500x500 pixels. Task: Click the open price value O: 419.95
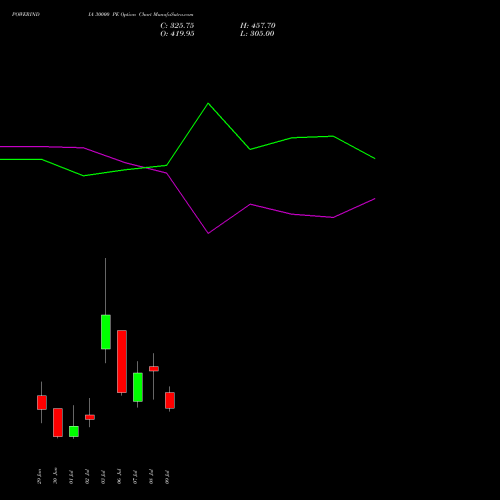[177, 34]
